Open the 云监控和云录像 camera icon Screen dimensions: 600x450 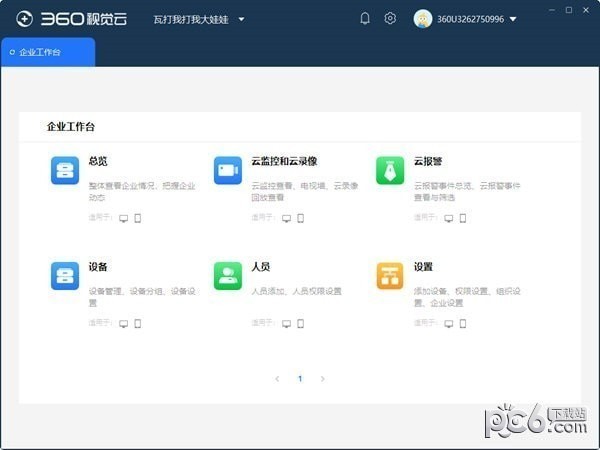click(x=228, y=170)
